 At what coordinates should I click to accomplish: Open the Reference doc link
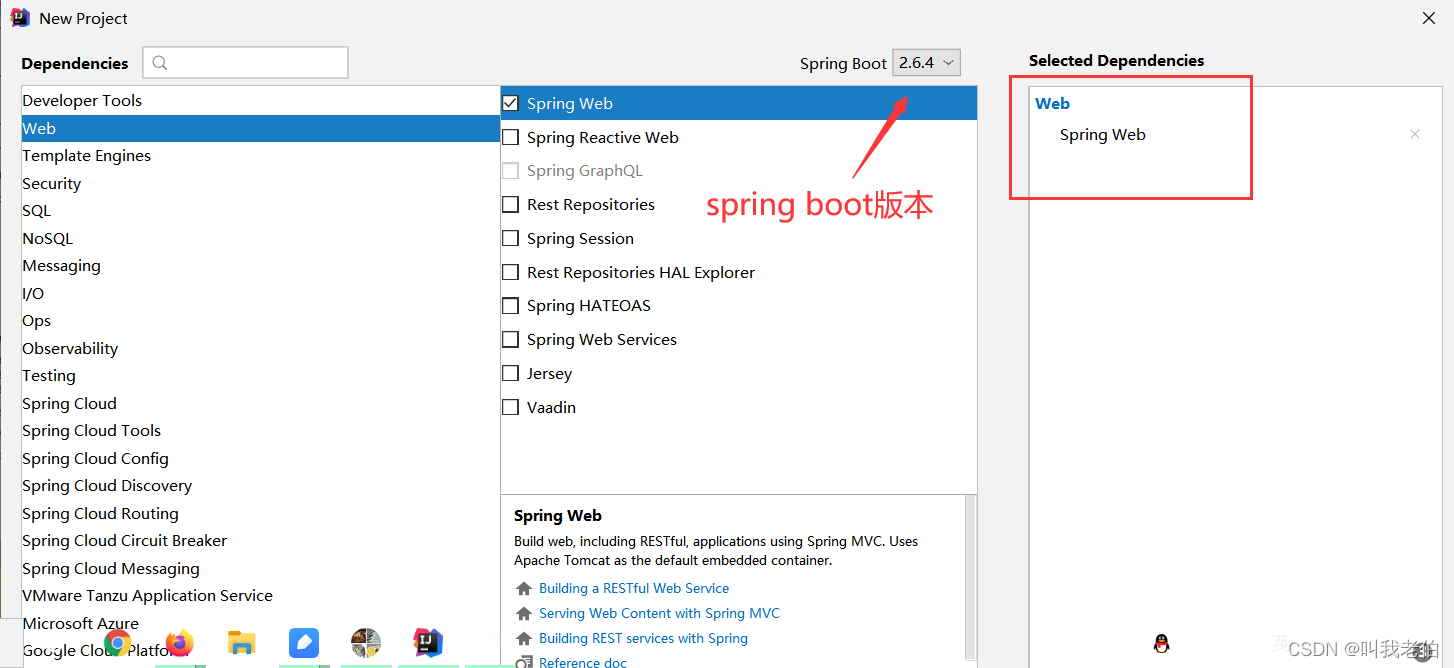coord(583,662)
